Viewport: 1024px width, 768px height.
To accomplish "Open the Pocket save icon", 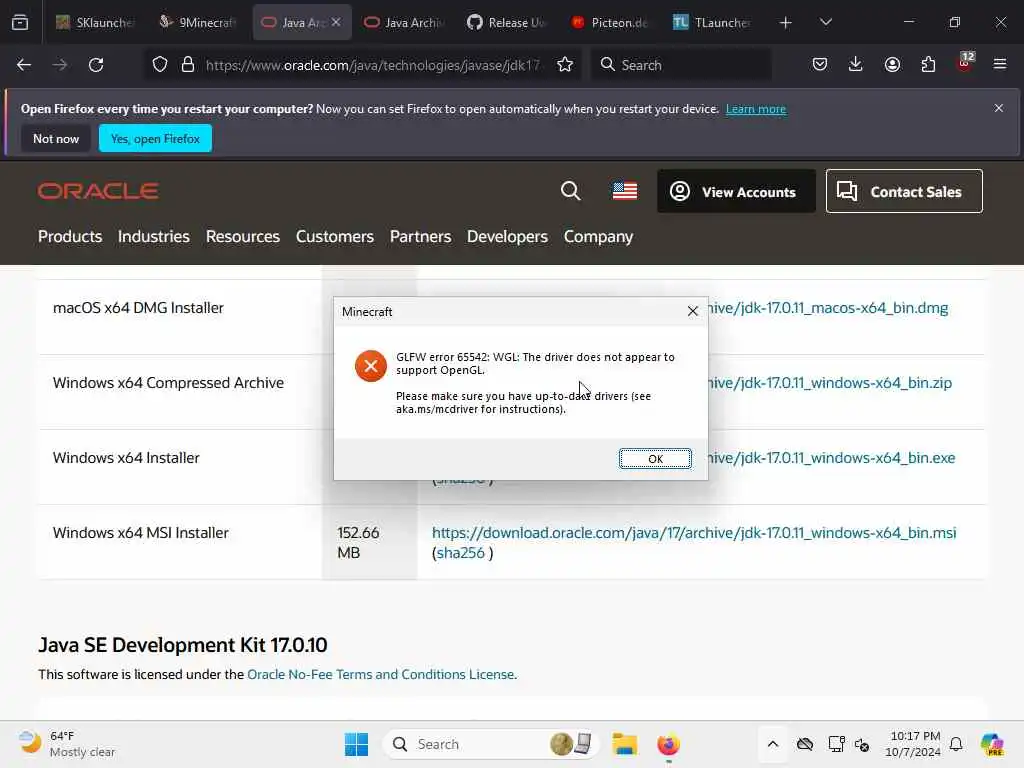I will click(x=820, y=65).
